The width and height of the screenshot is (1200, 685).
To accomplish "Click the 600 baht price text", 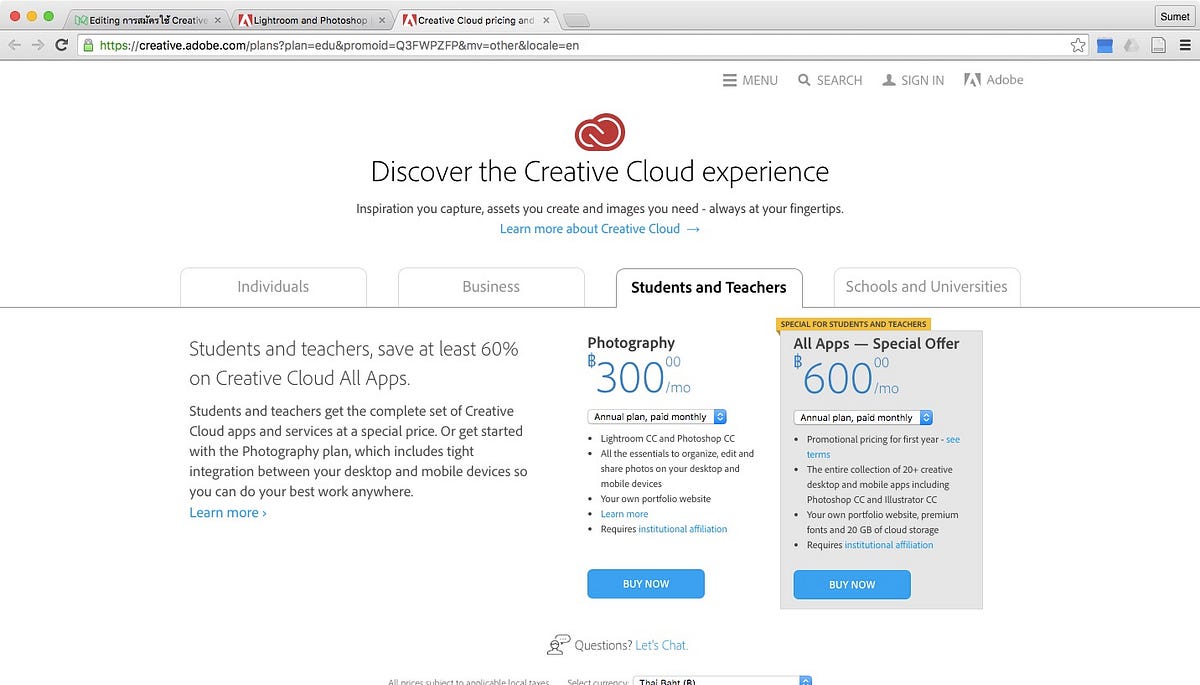I will (846, 377).
